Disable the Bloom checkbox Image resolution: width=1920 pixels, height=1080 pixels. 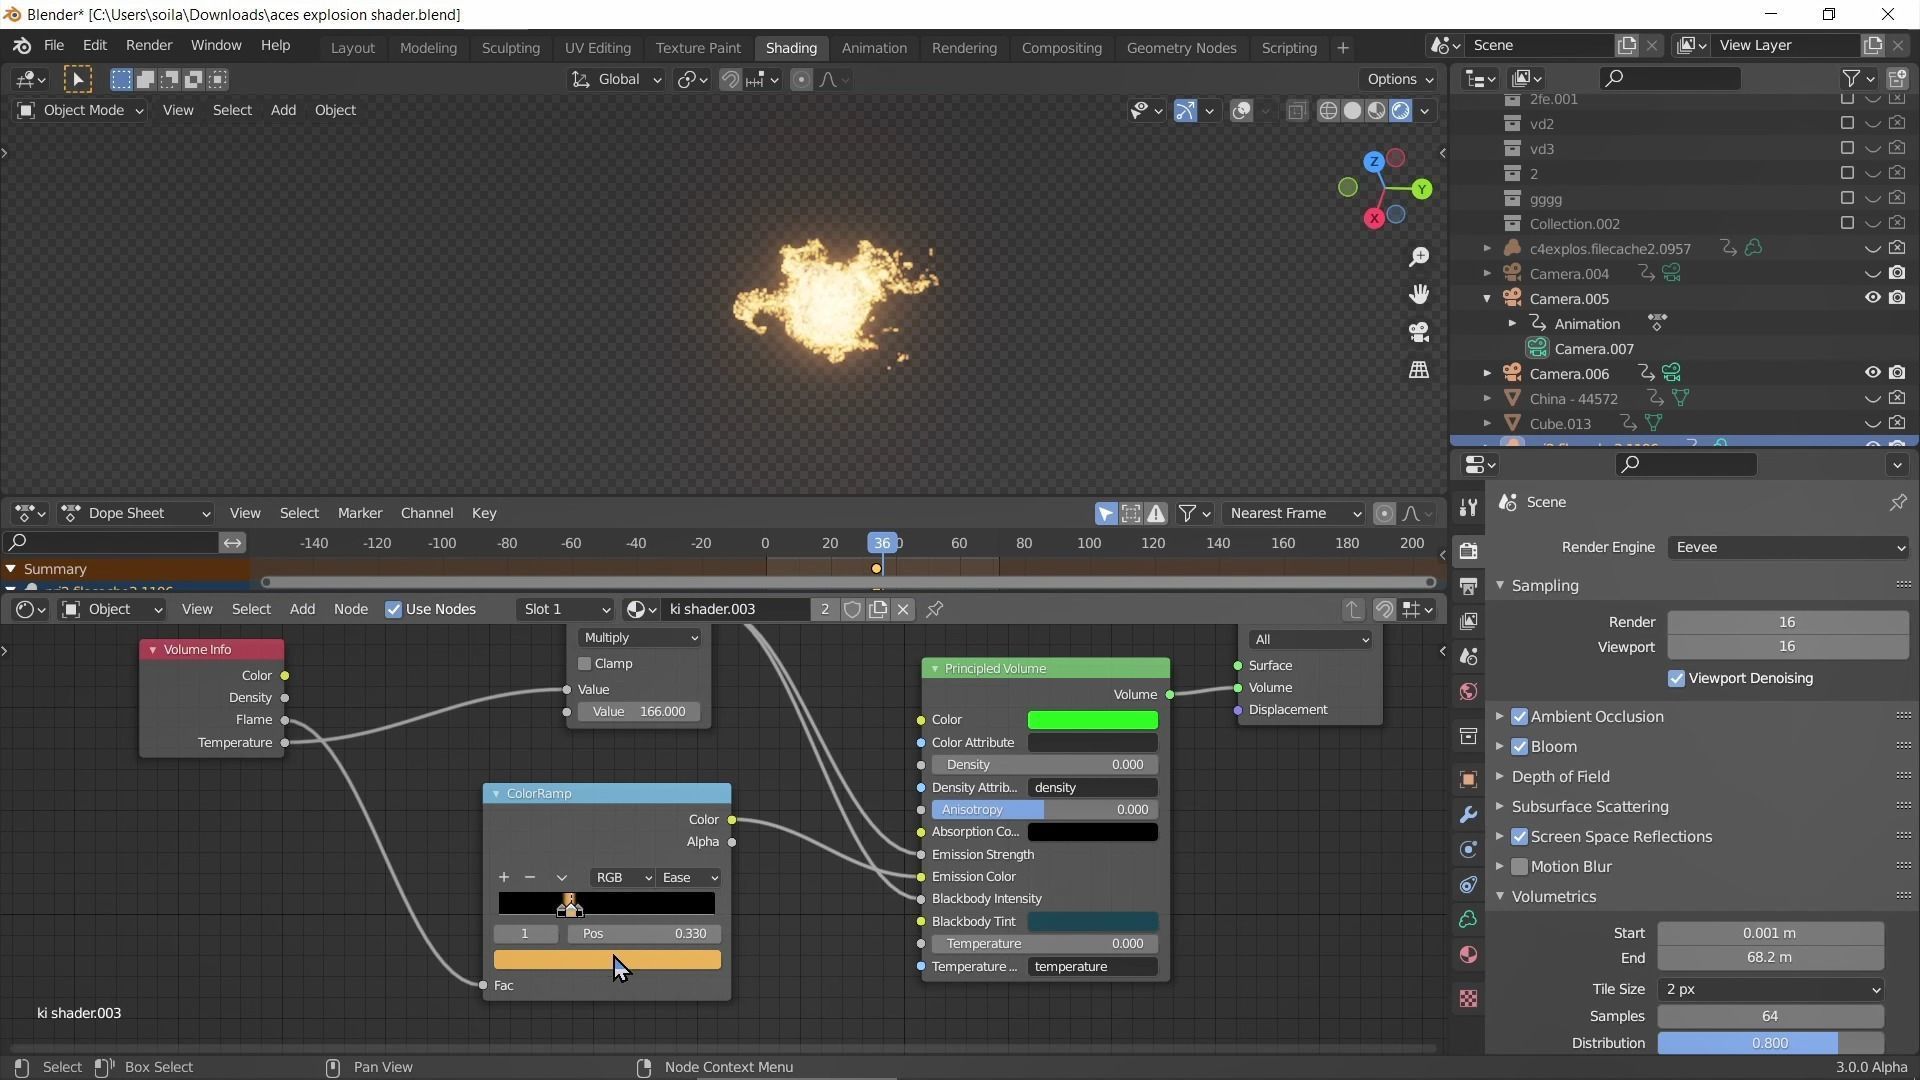[1521, 747]
